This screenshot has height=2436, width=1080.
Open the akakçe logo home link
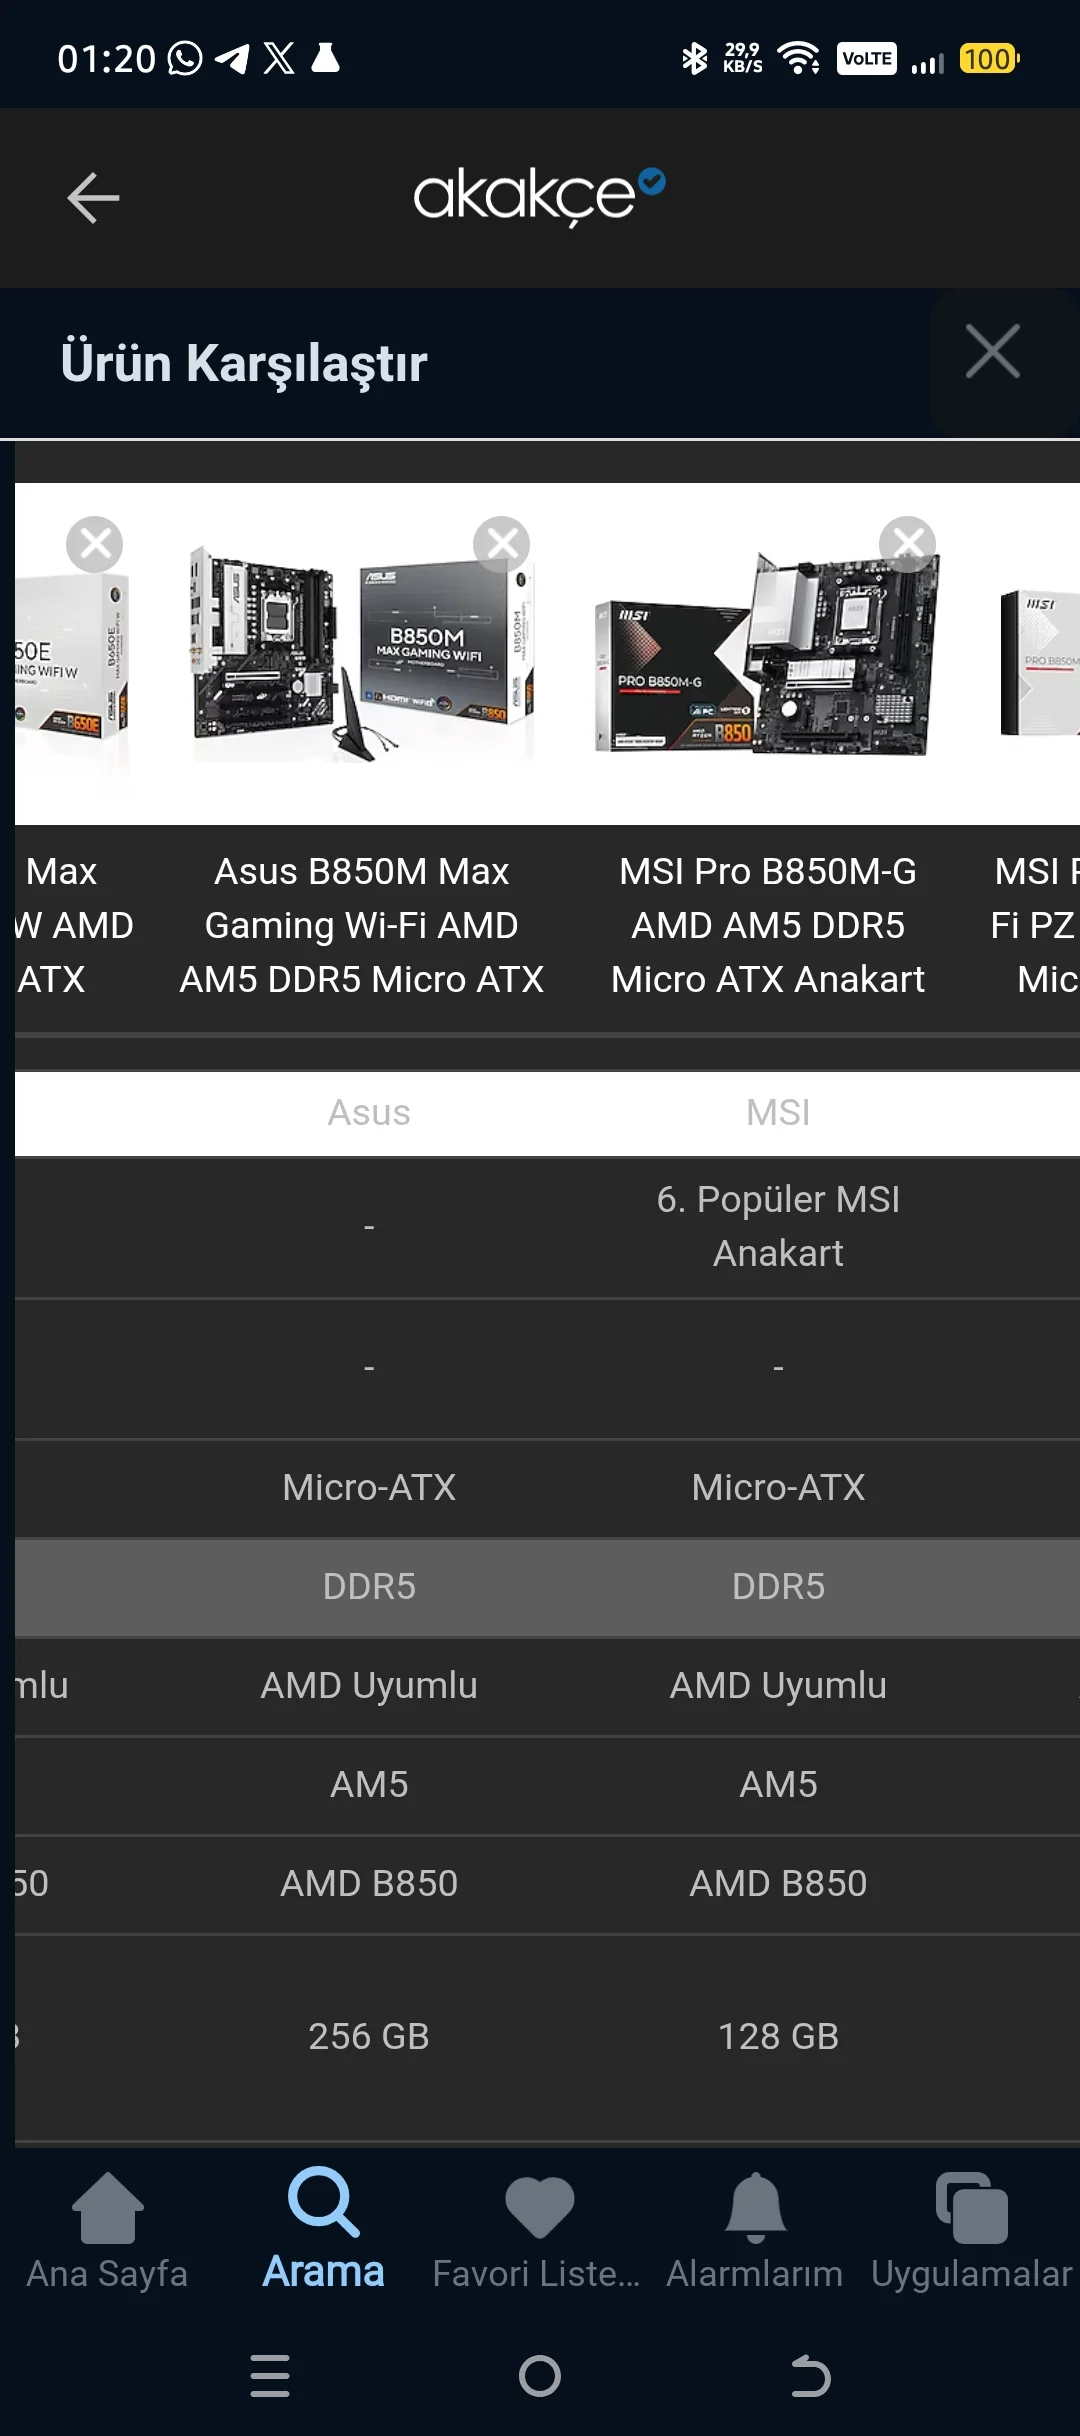(x=539, y=196)
